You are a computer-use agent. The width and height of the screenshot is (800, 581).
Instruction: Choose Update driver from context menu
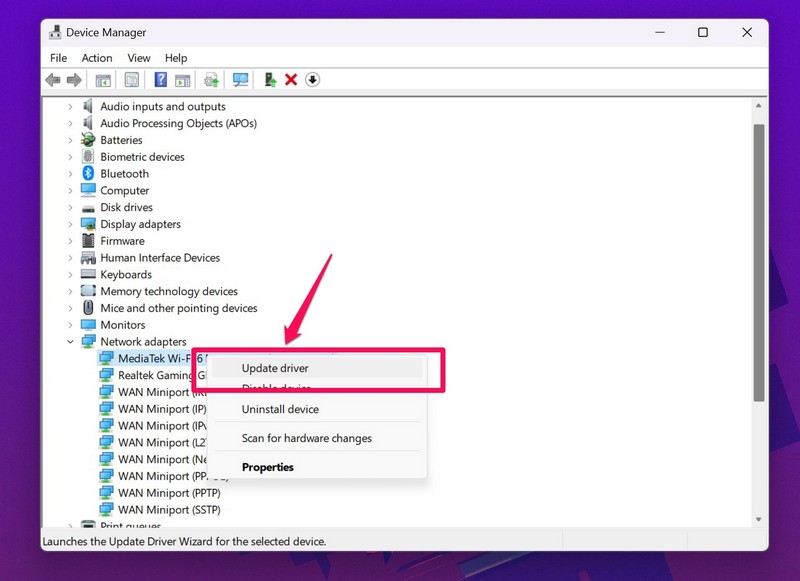275,368
